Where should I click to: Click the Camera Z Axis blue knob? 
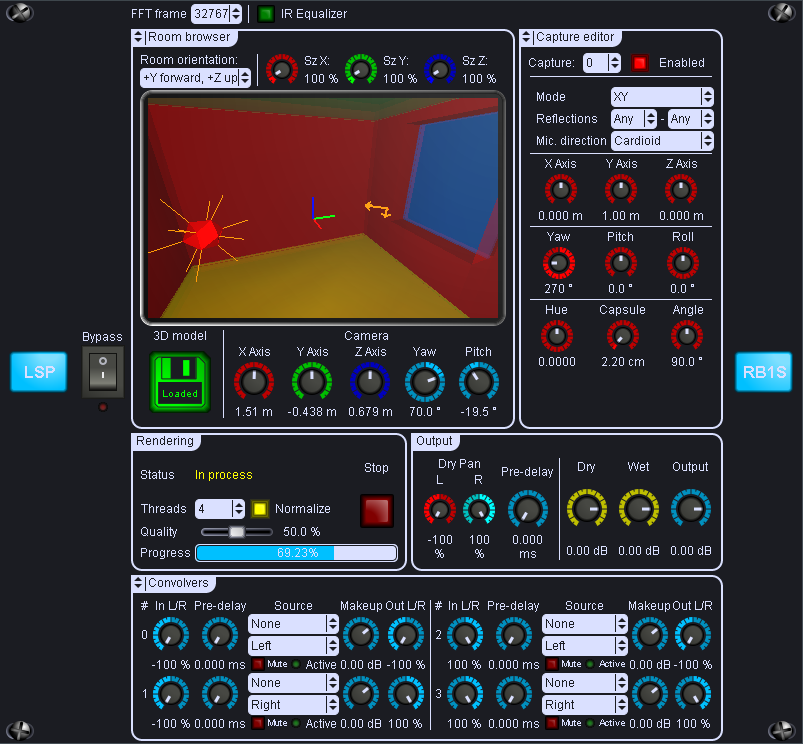tap(370, 381)
